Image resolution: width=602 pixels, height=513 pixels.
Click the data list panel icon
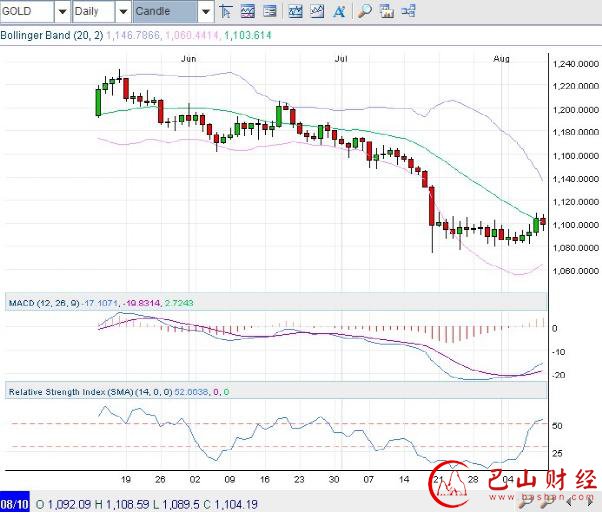[x=270, y=11]
